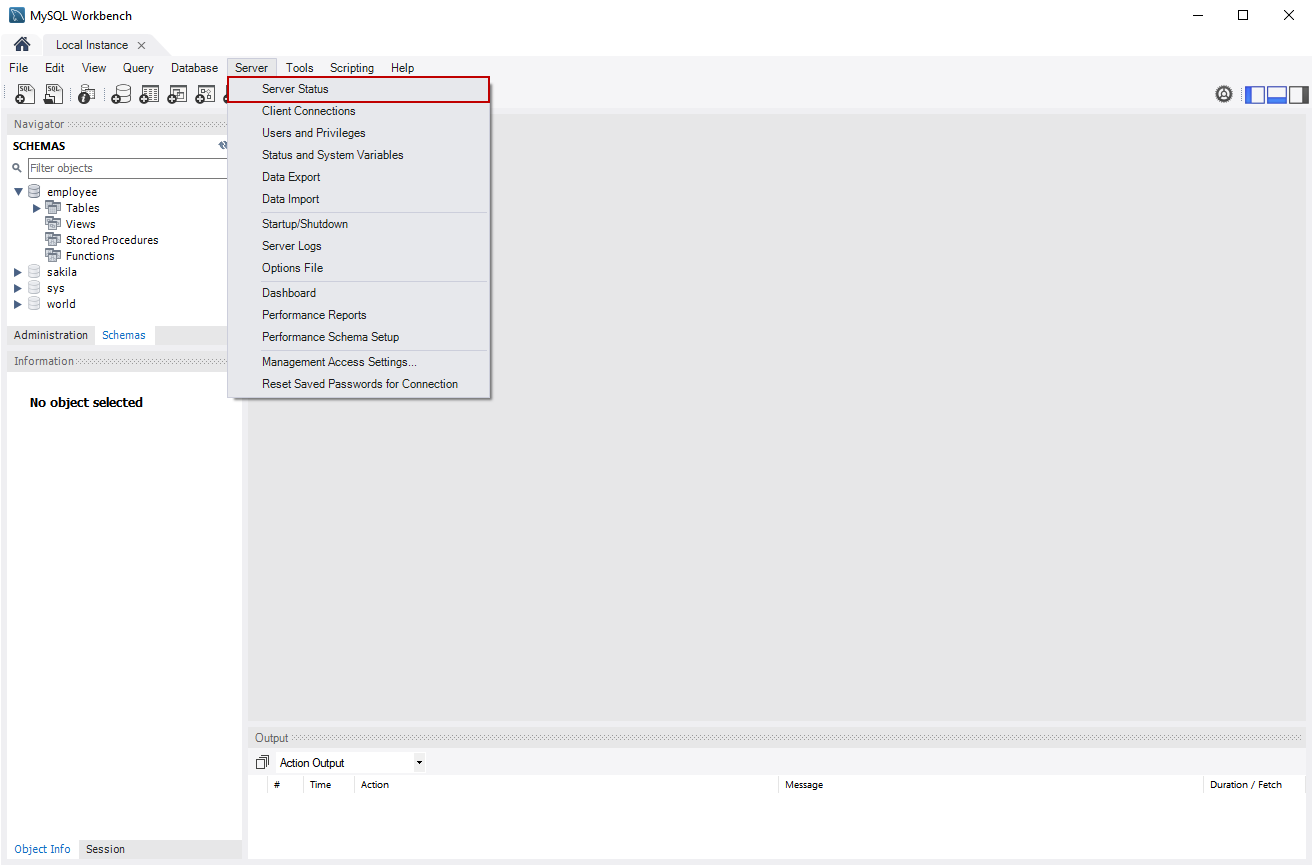Open the Action Output dropdown
This screenshot has height=866, width=1313.
pos(419,762)
